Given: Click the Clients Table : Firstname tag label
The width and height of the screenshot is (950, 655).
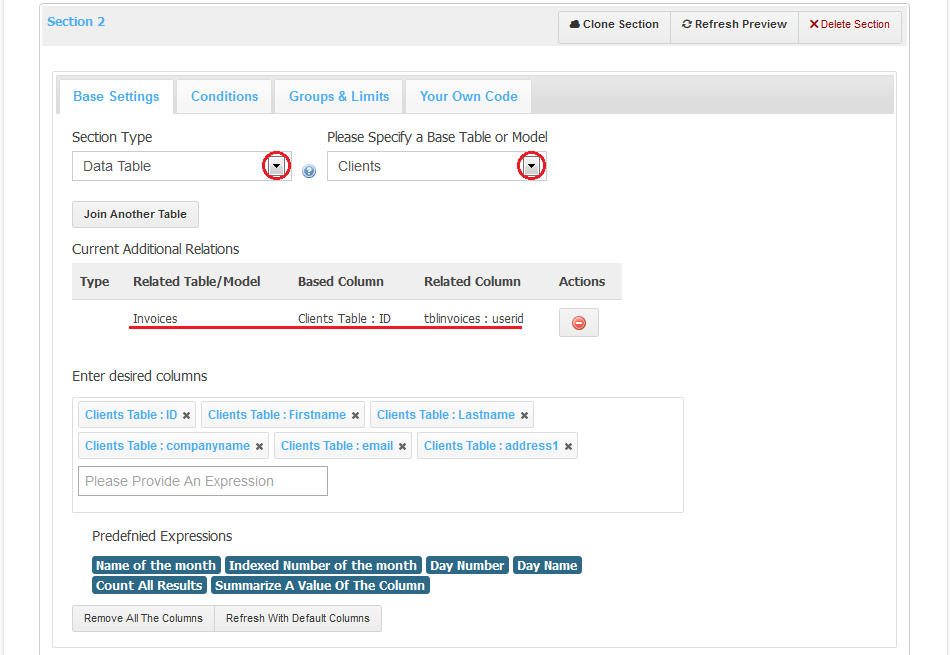Looking at the screenshot, I should 277,415.
